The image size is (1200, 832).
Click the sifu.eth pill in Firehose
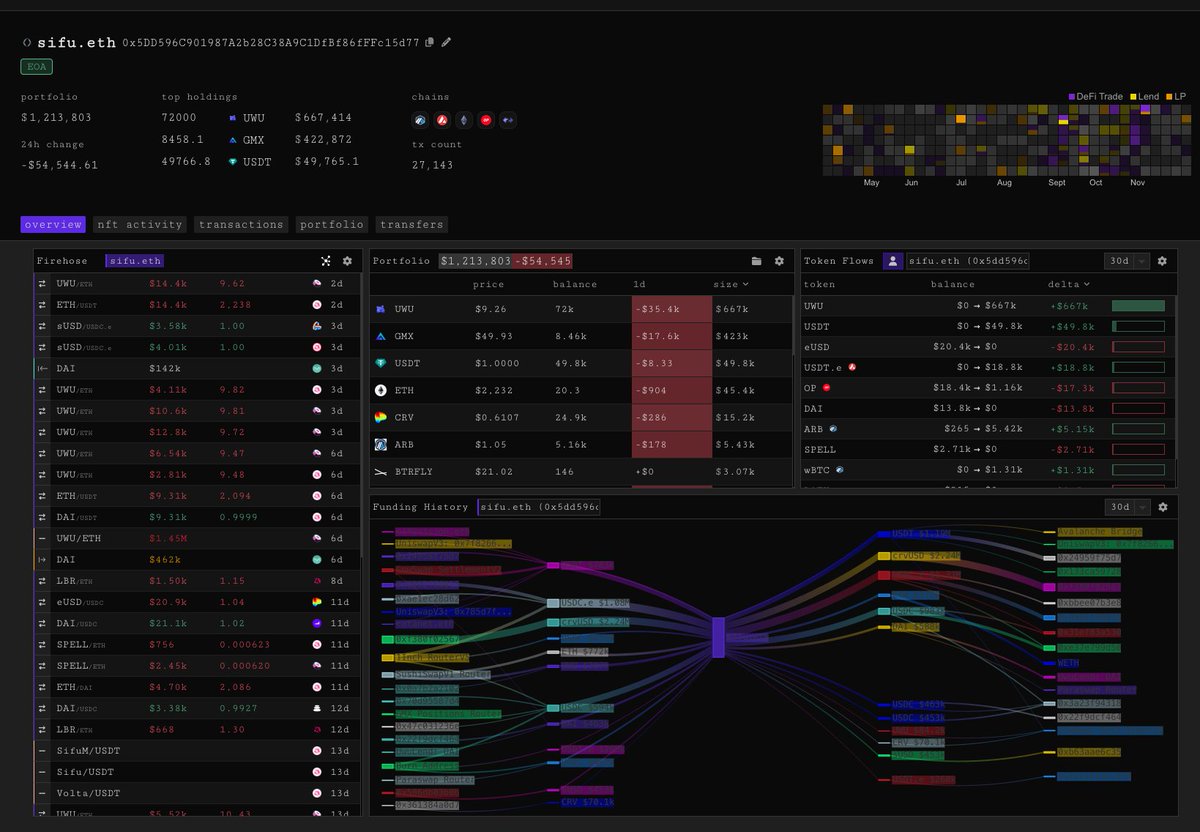[134, 260]
